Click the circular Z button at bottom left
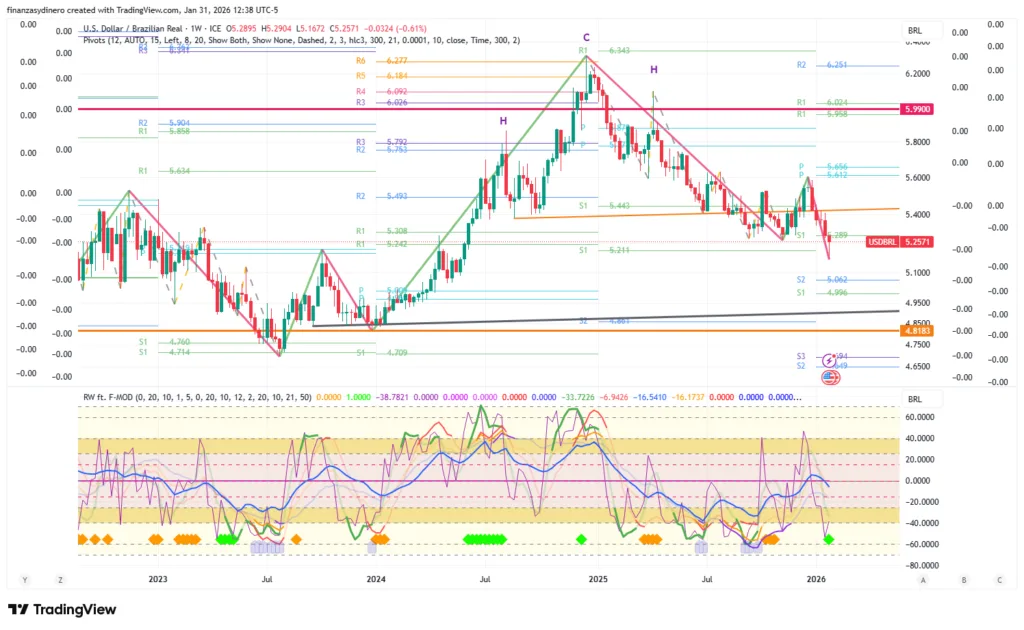Image resolution: width=1024 pixels, height=630 pixels. click(60, 579)
